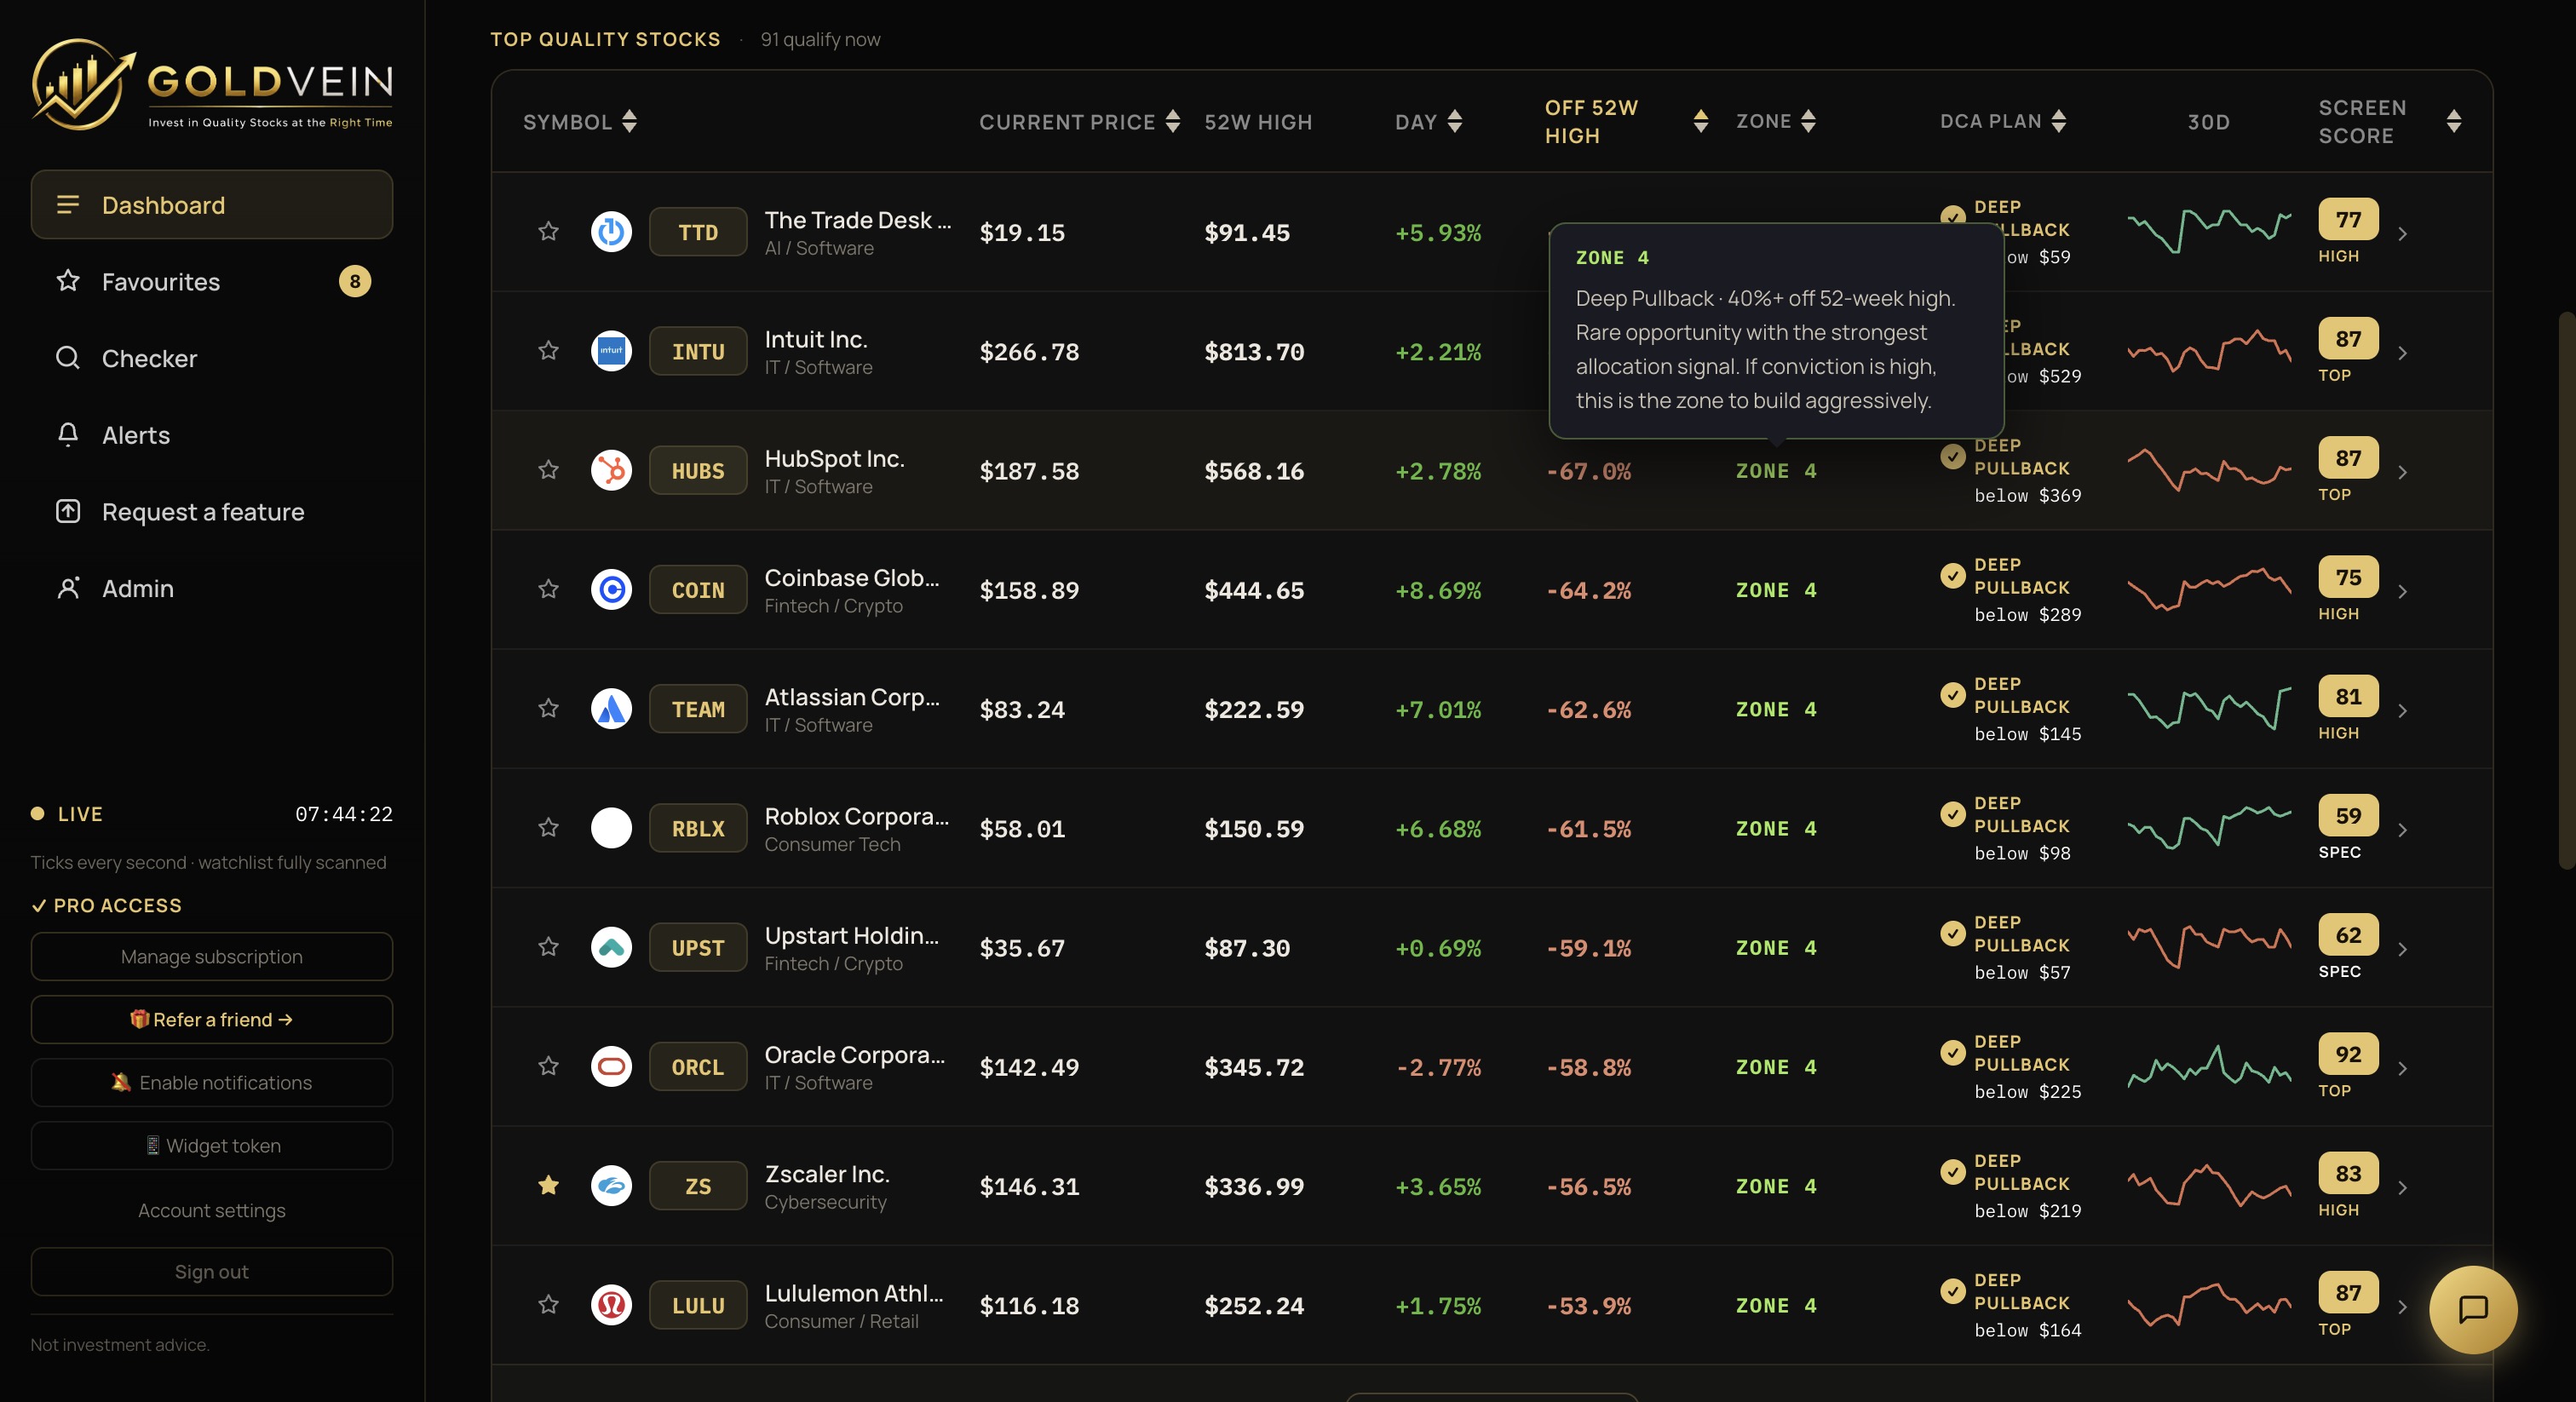
Task: Expand the COIN row chevron
Action: (x=2402, y=591)
